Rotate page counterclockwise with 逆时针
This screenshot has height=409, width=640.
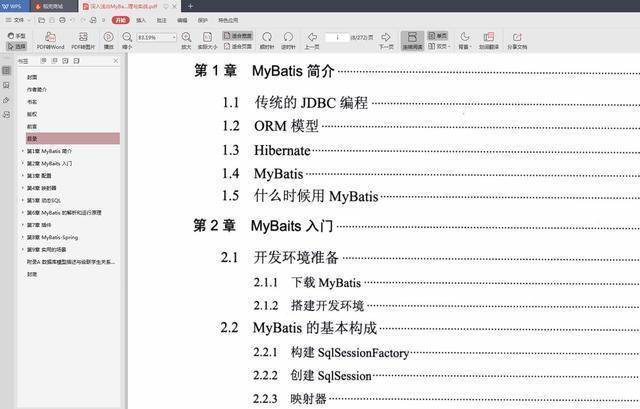(288, 37)
